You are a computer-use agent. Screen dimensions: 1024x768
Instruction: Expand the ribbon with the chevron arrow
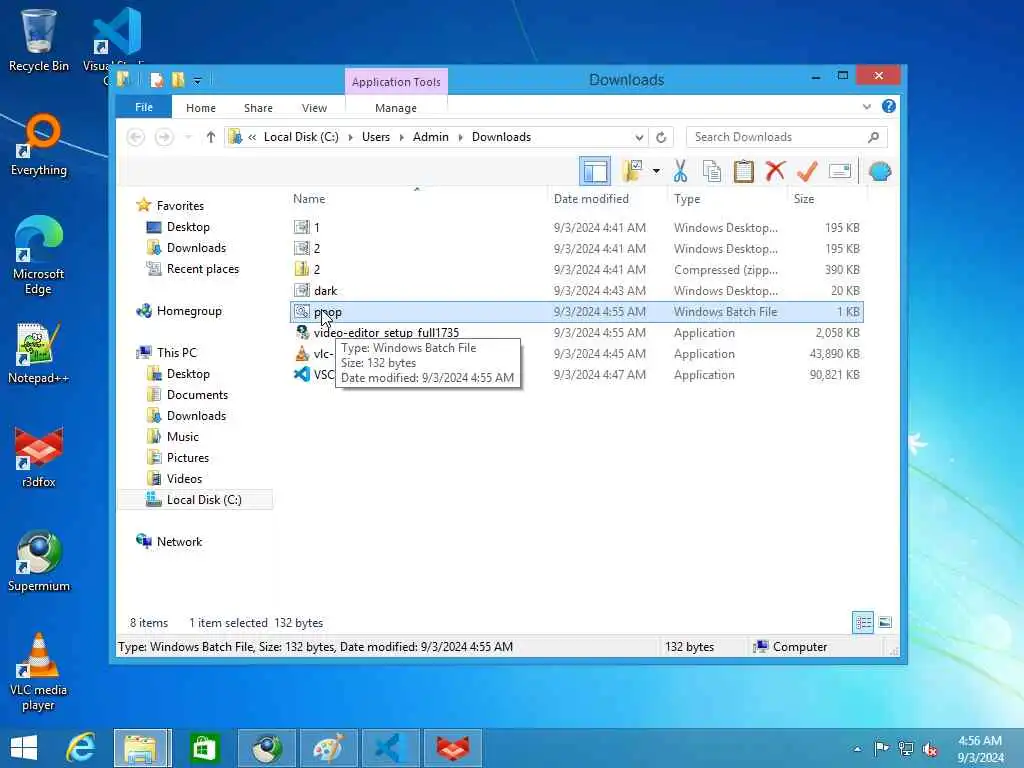[867, 106]
